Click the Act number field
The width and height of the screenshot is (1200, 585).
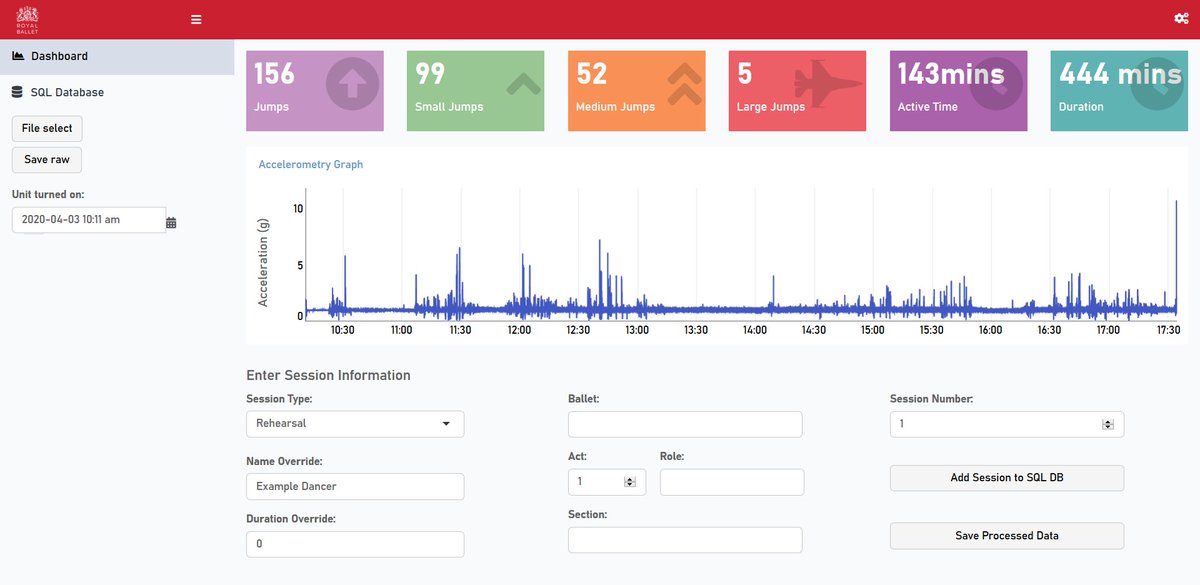pyautogui.click(x=607, y=482)
